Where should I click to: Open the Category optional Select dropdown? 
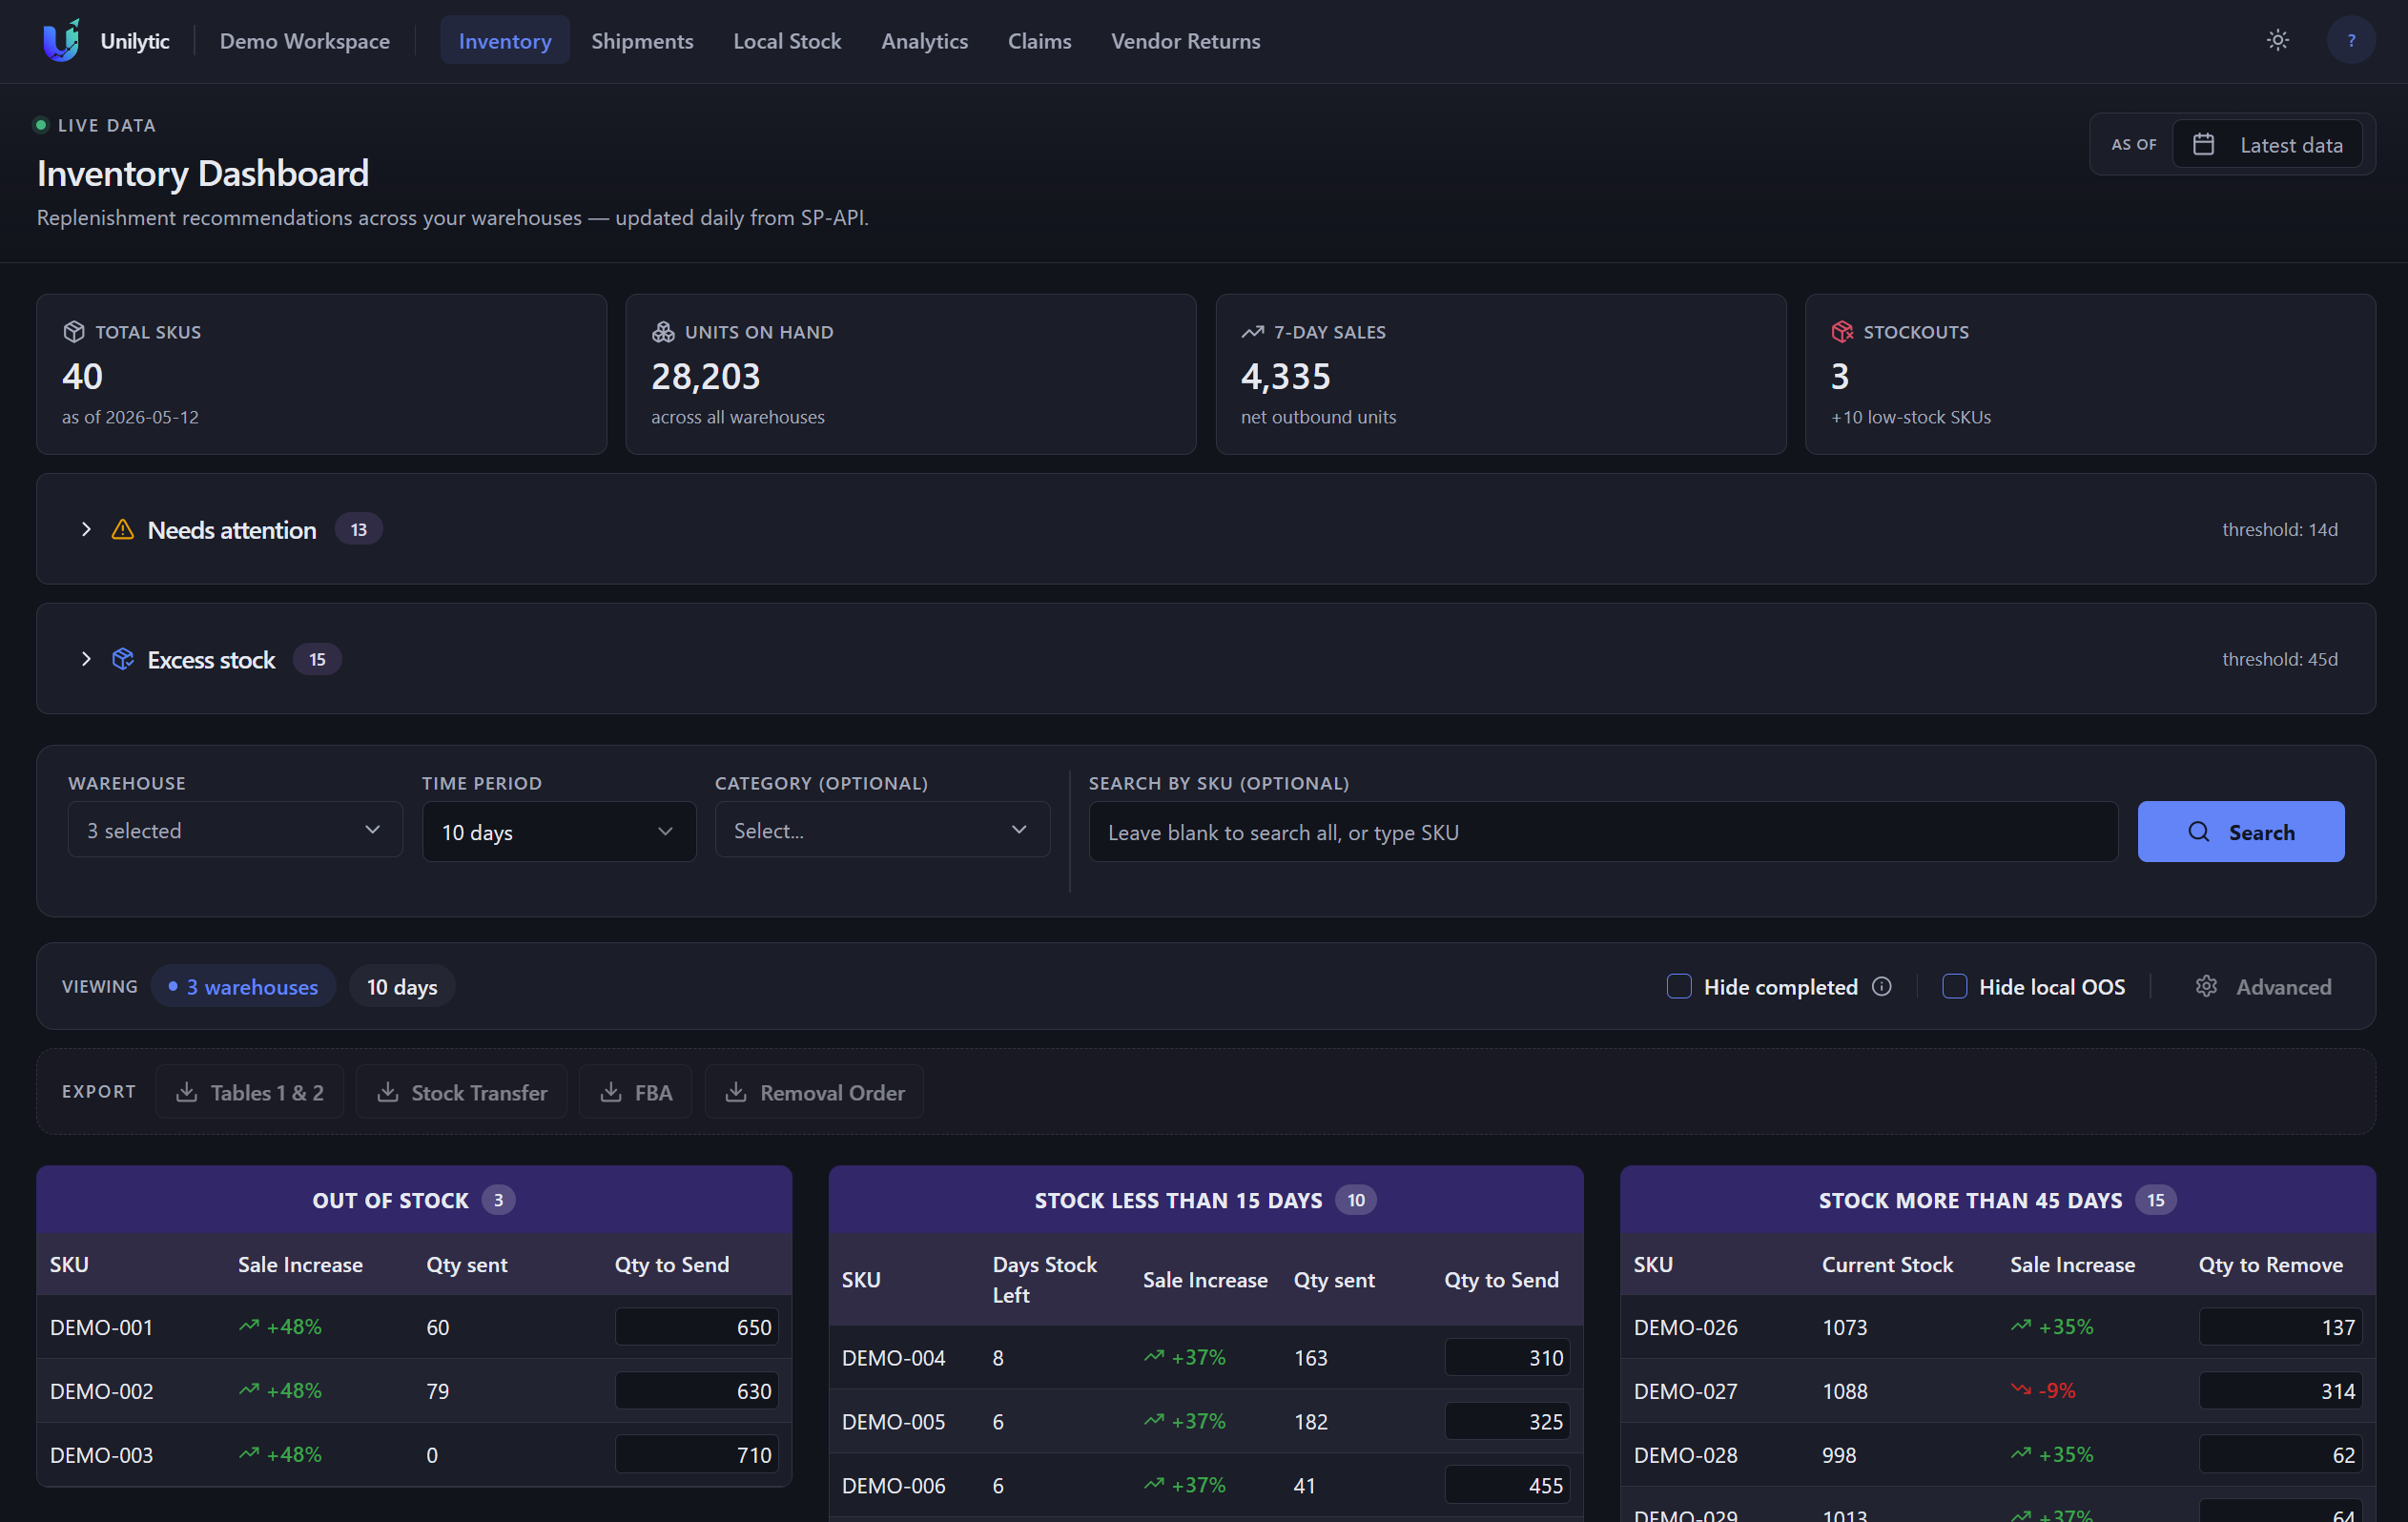coord(882,830)
